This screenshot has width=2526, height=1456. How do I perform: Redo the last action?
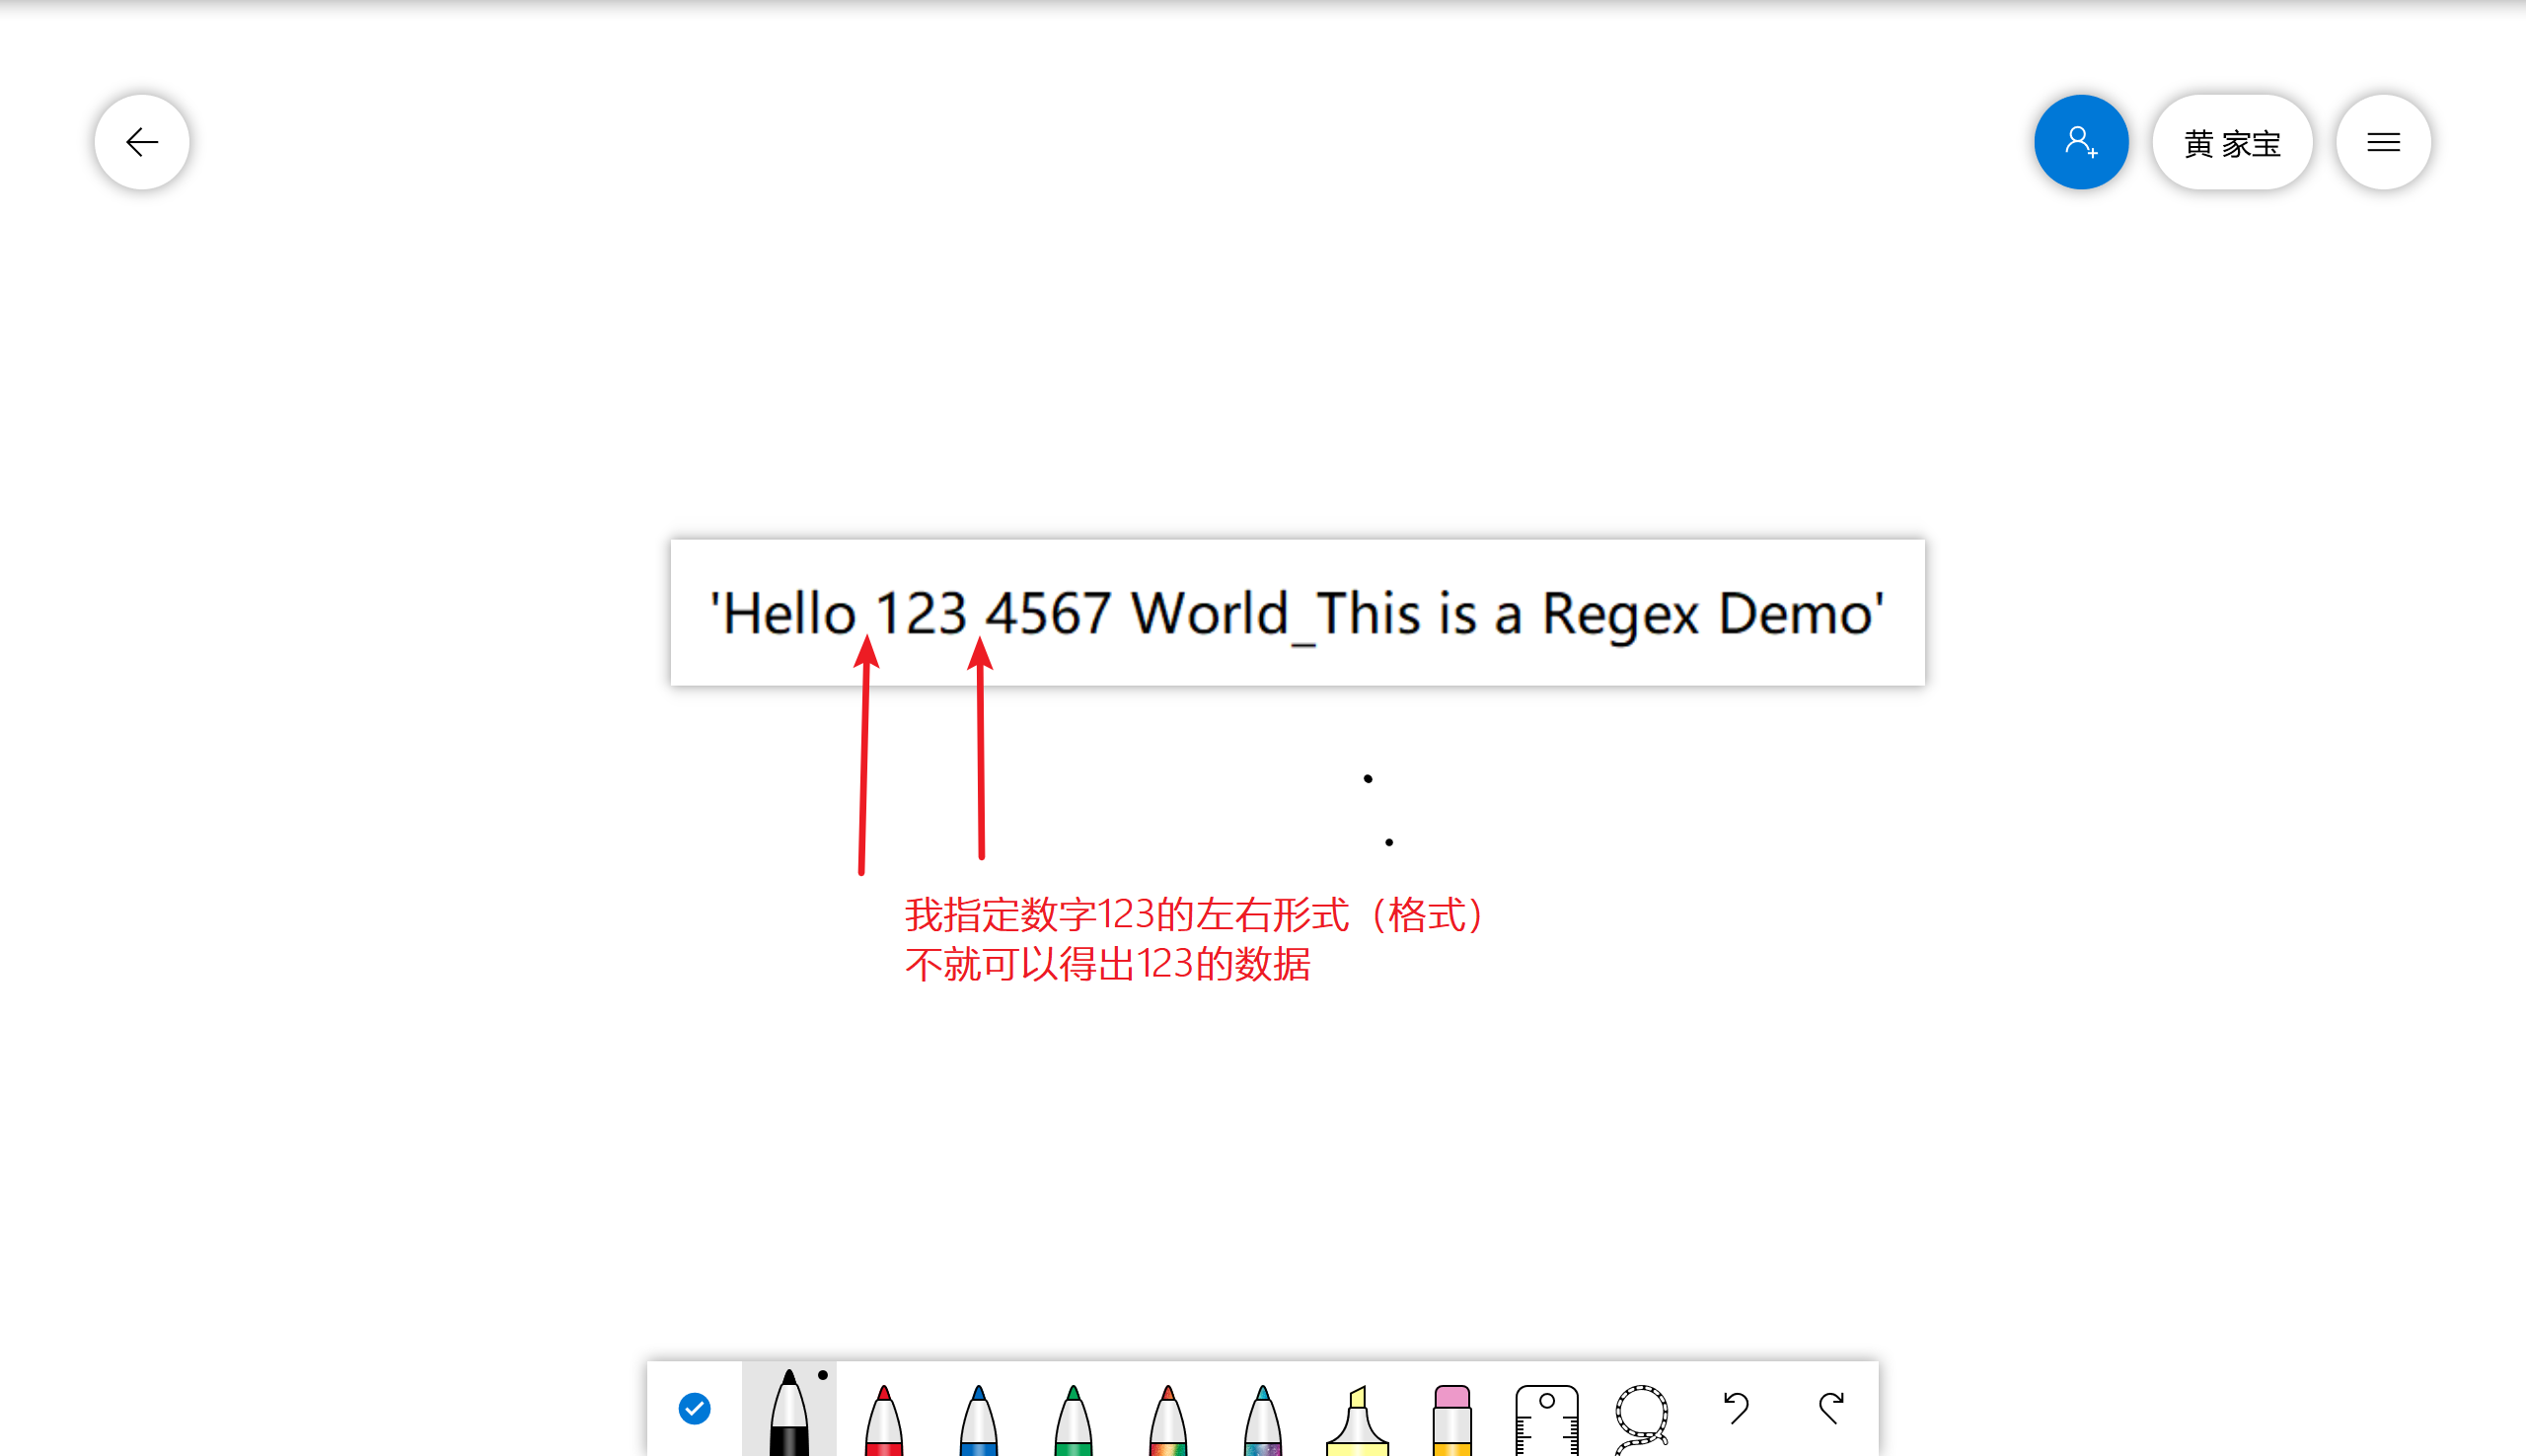[x=1831, y=1408]
